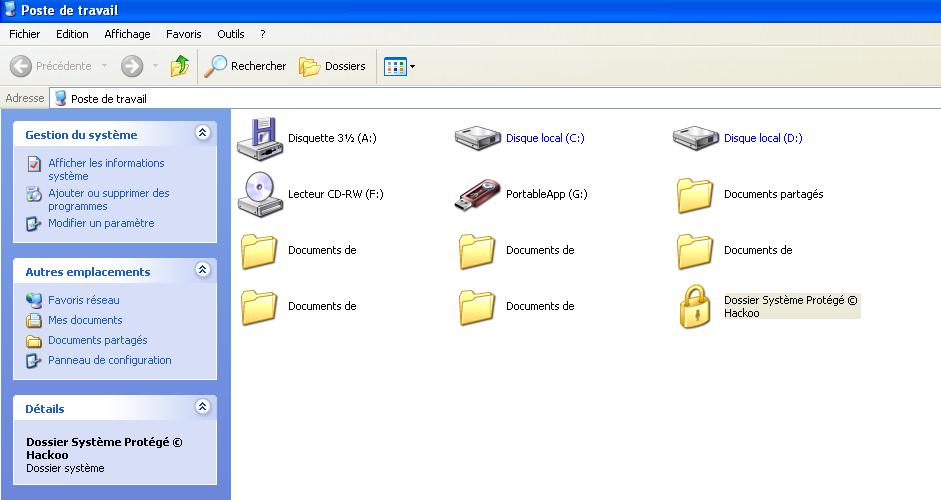Collapse the Autres emplacements panel
Screen dimensions: 941x500
click(203, 270)
